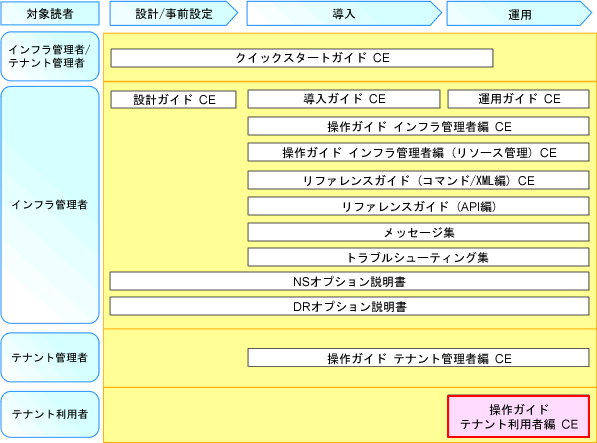Click the 設計/事前設定 phase arrow
The width and height of the screenshot is (597, 443).
[x=174, y=14]
